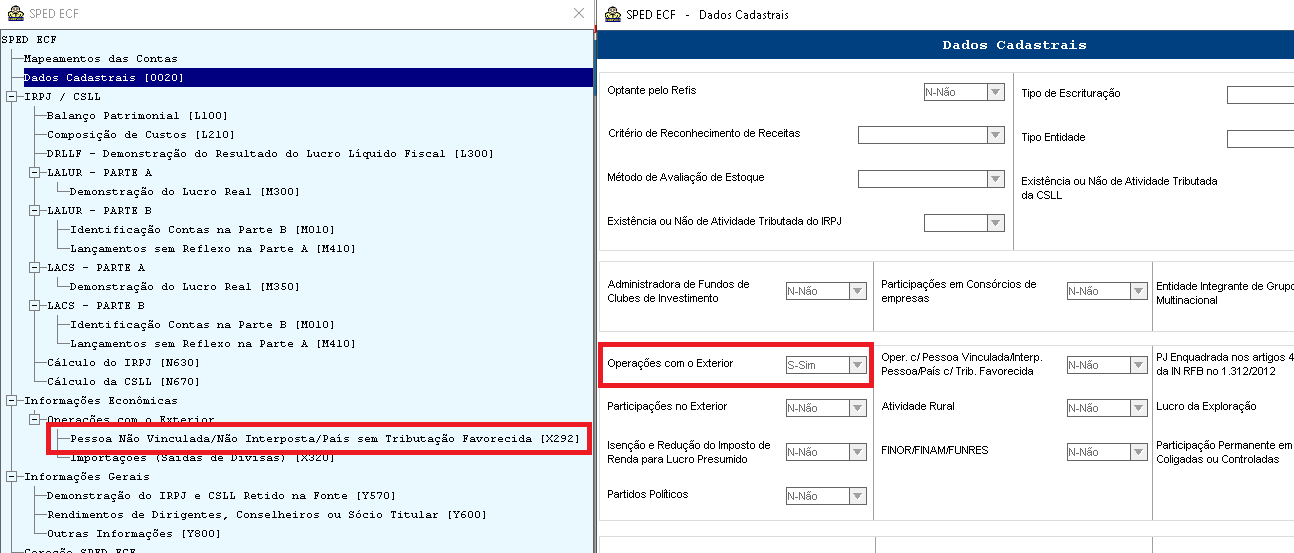Collapse the LALUR - PARTE B node

click(34, 211)
